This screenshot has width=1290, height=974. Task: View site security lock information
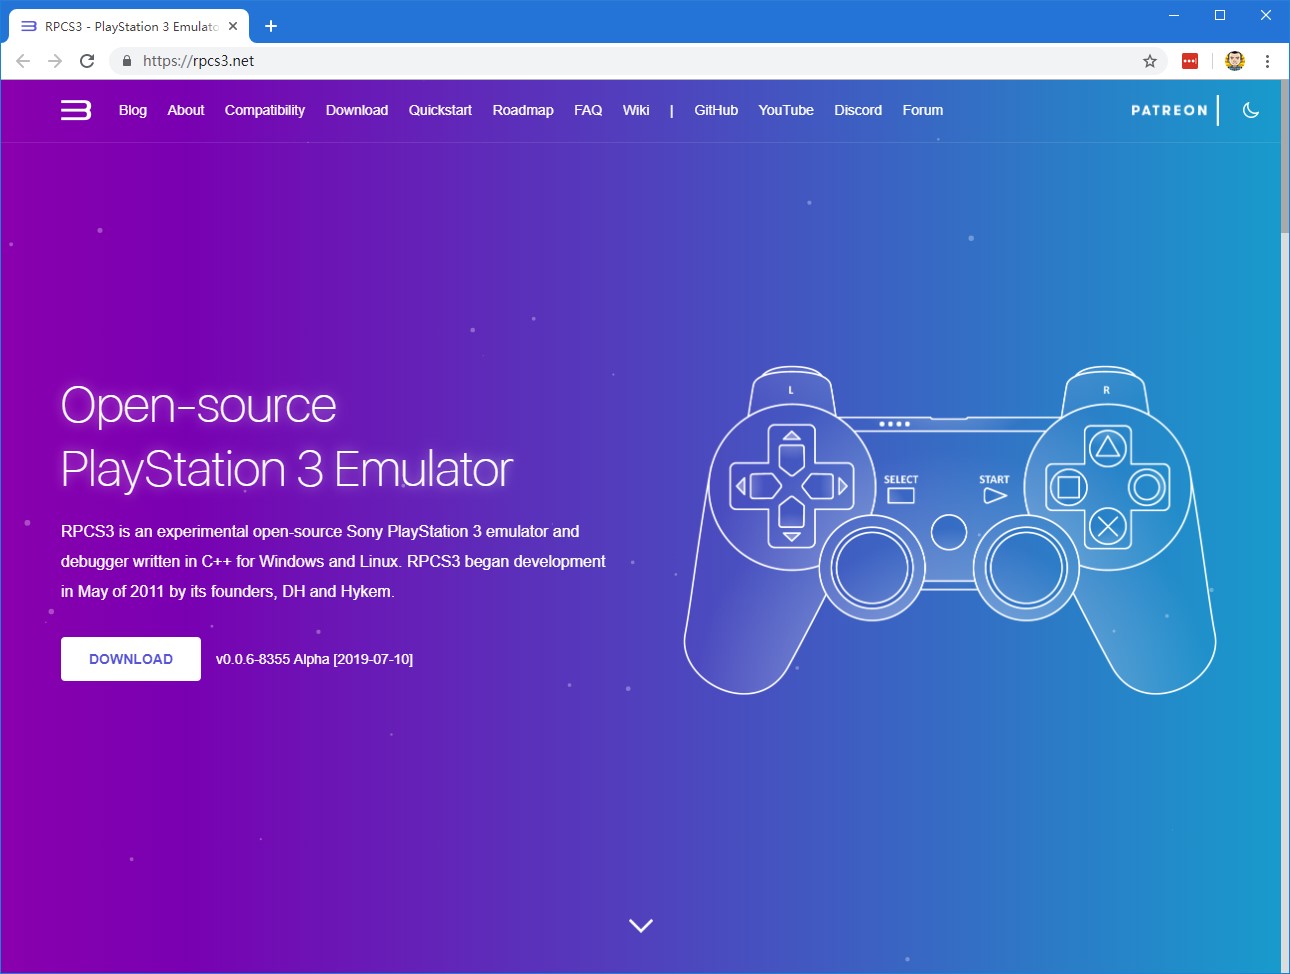pyautogui.click(x=127, y=61)
